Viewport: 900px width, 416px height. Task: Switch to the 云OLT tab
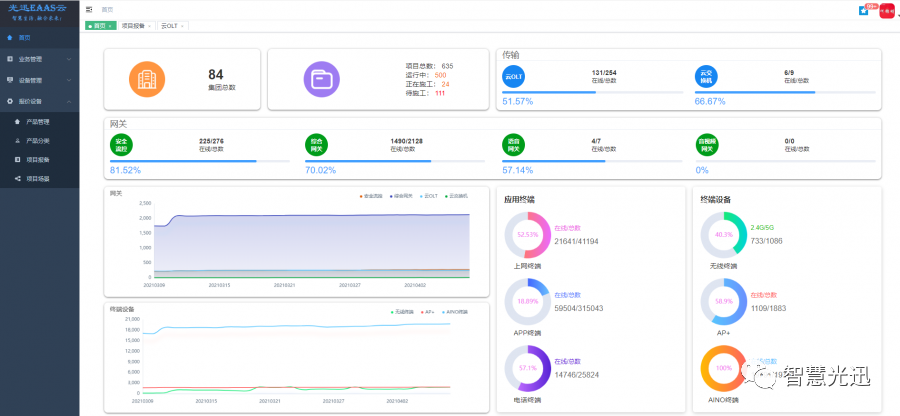(172, 26)
